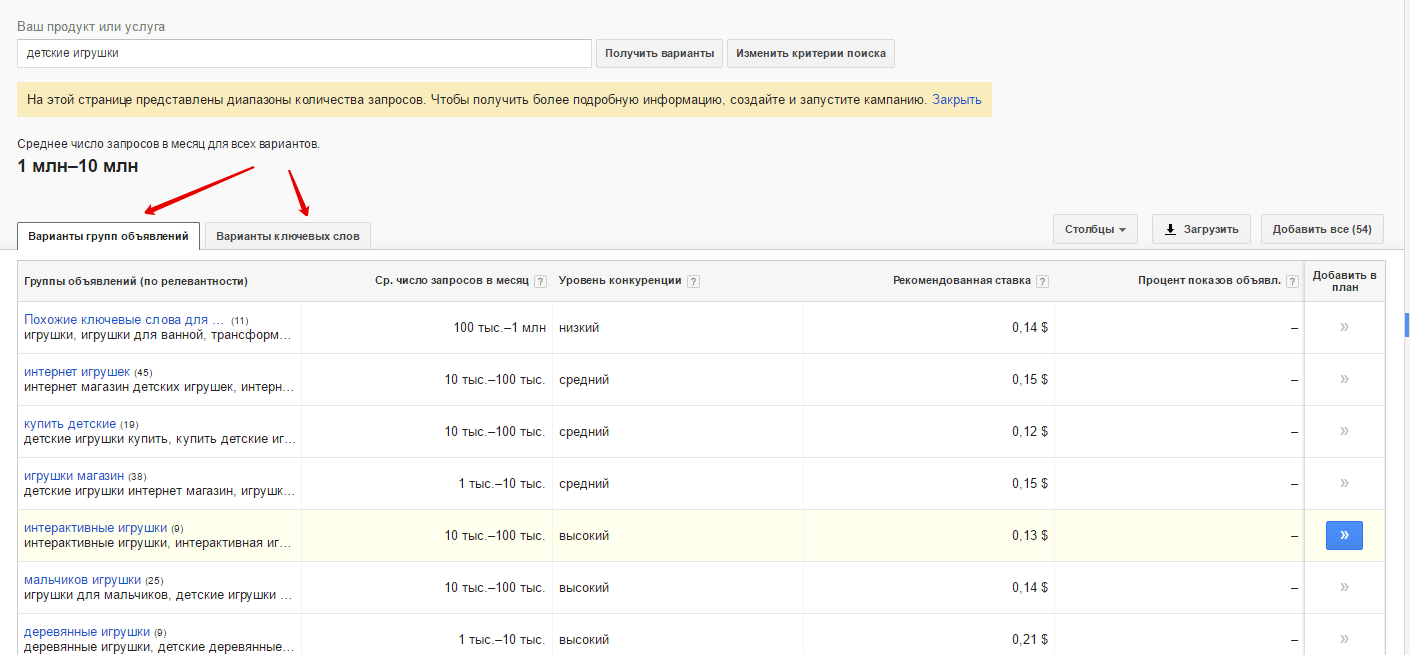1410x655 pixels.
Task: Sort by 'Группы объявлений (по релевантности)' header
Action: [136, 281]
